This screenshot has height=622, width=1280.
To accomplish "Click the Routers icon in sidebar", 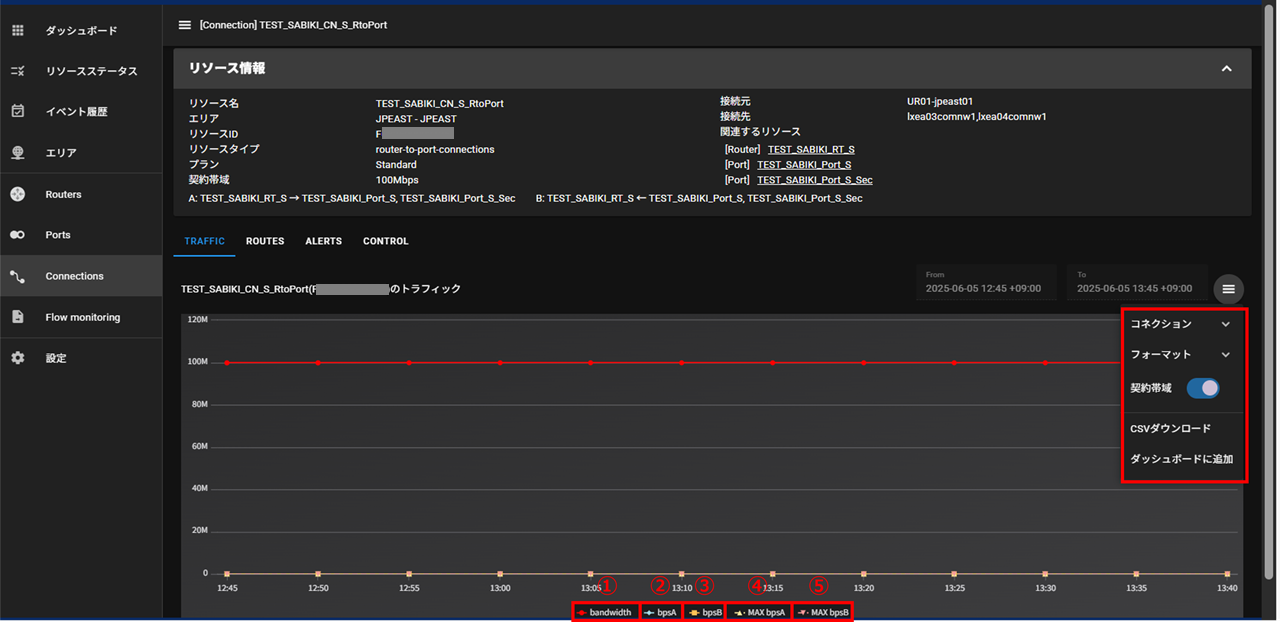I will coord(17,194).
